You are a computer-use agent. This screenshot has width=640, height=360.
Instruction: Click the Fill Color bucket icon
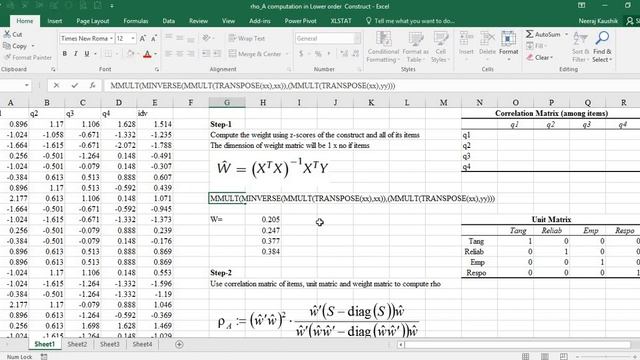click(131, 53)
